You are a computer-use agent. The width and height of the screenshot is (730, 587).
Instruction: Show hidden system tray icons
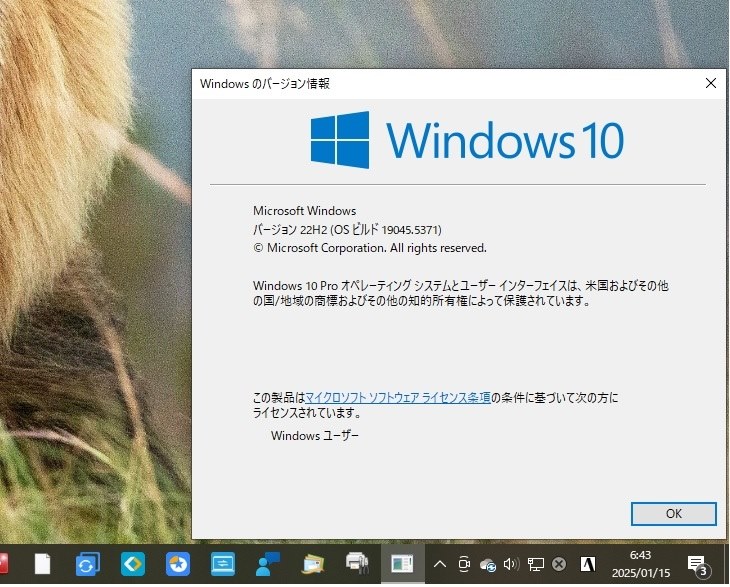click(x=439, y=565)
